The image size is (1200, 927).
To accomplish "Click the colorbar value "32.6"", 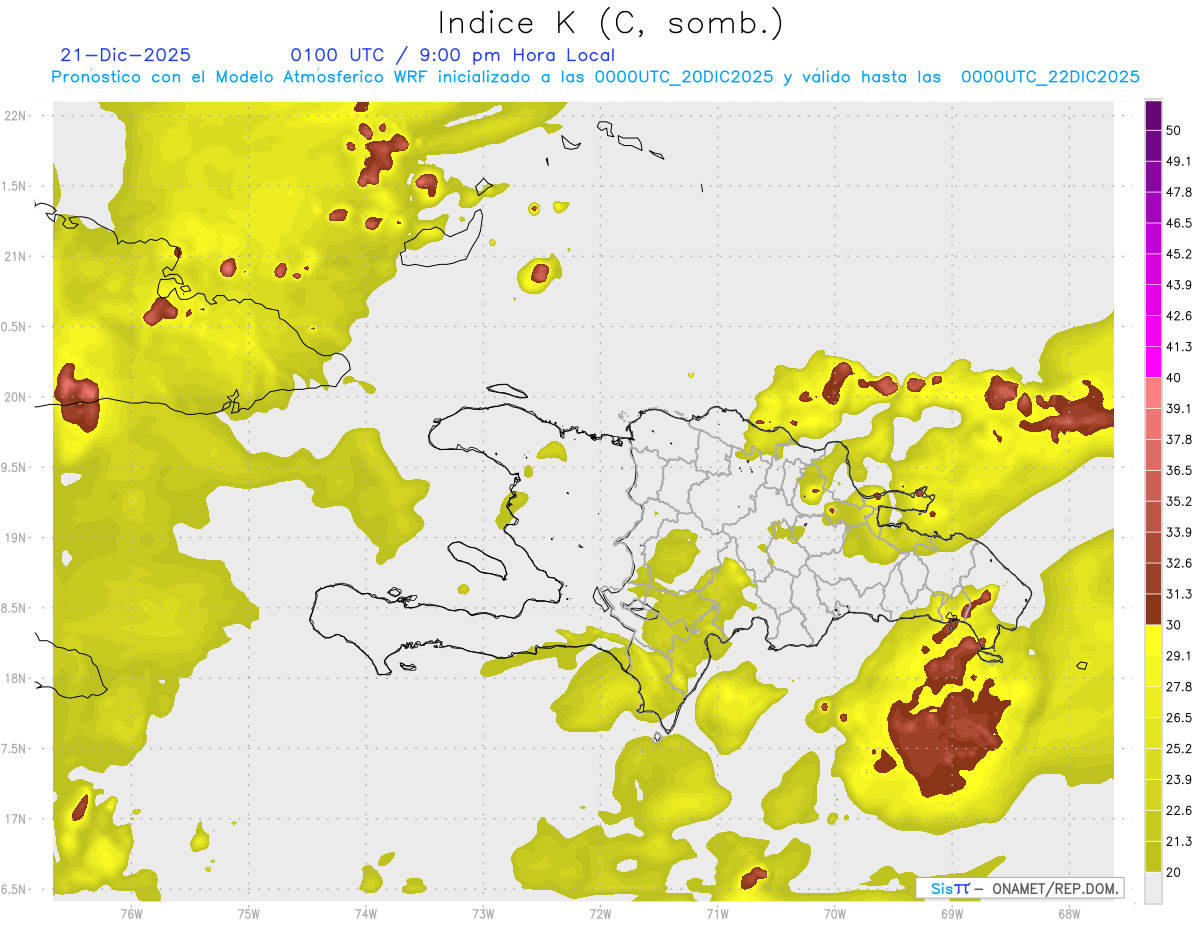I will click(x=1179, y=563).
